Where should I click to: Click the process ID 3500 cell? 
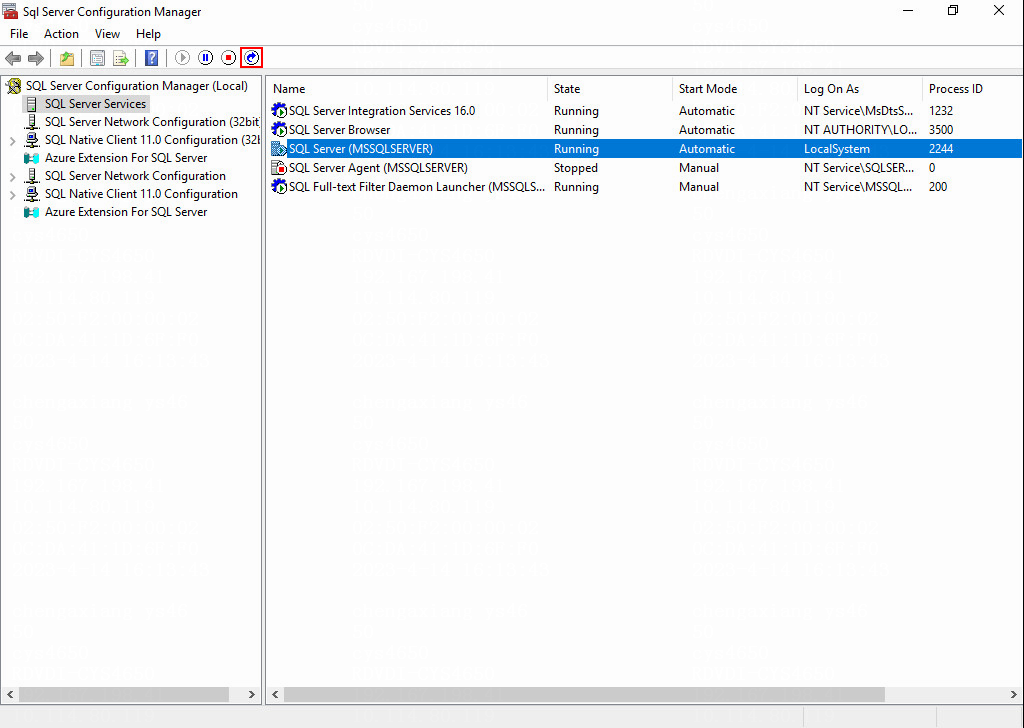pyautogui.click(x=940, y=129)
